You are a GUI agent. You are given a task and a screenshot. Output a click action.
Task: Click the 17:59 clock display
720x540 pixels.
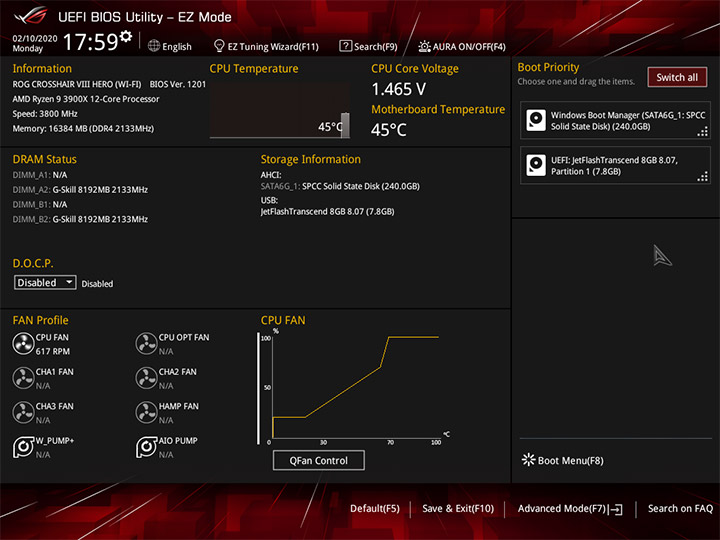[91, 42]
